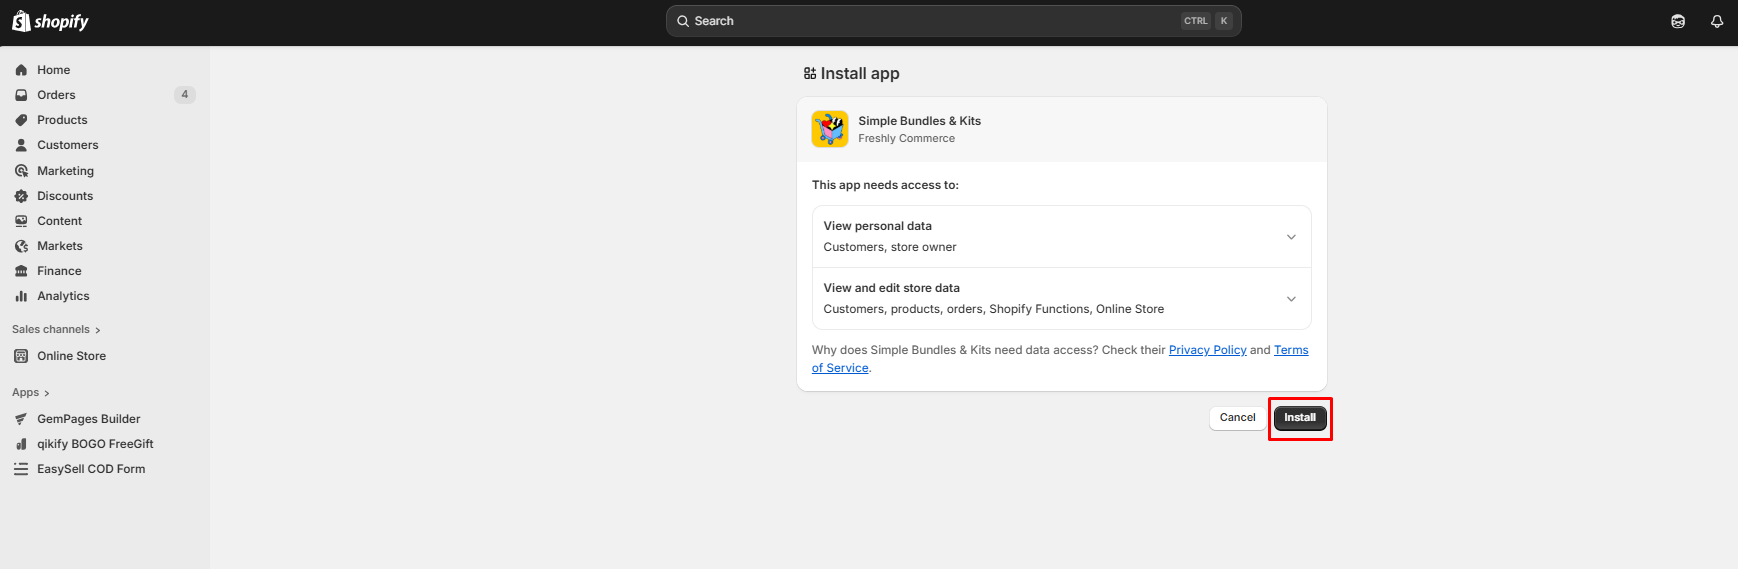Viewport: 1738px width, 569px height.
Task: Click the Home icon in sidebar
Action: pyautogui.click(x=21, y=70)
